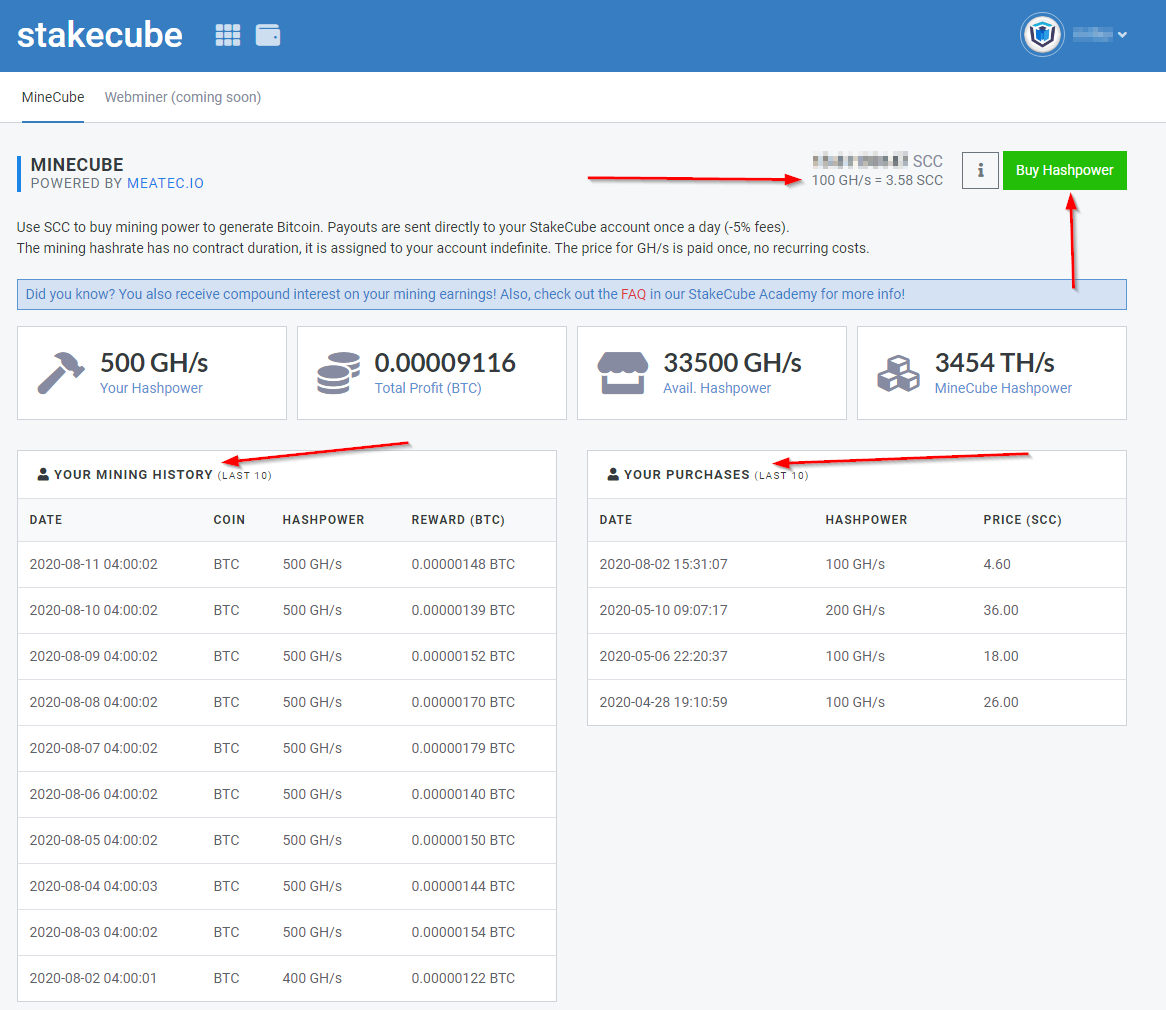Click the stakecube logo

(100, 35)
